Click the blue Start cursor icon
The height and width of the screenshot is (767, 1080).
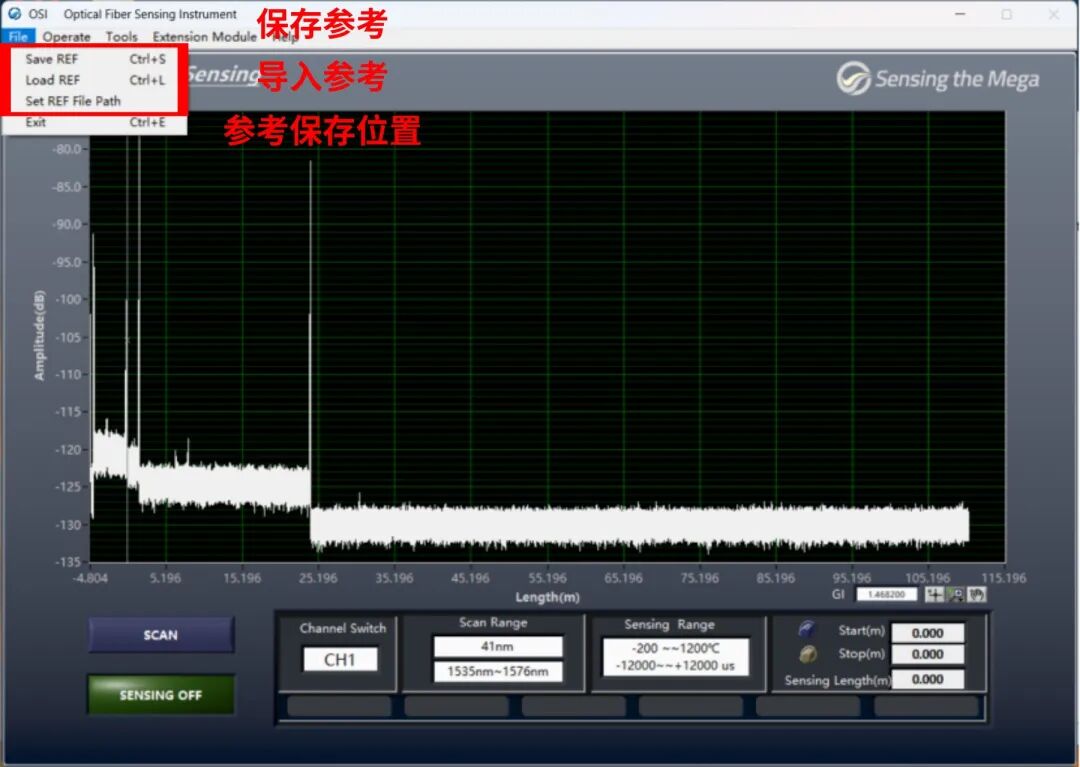(x=807, y=630)
